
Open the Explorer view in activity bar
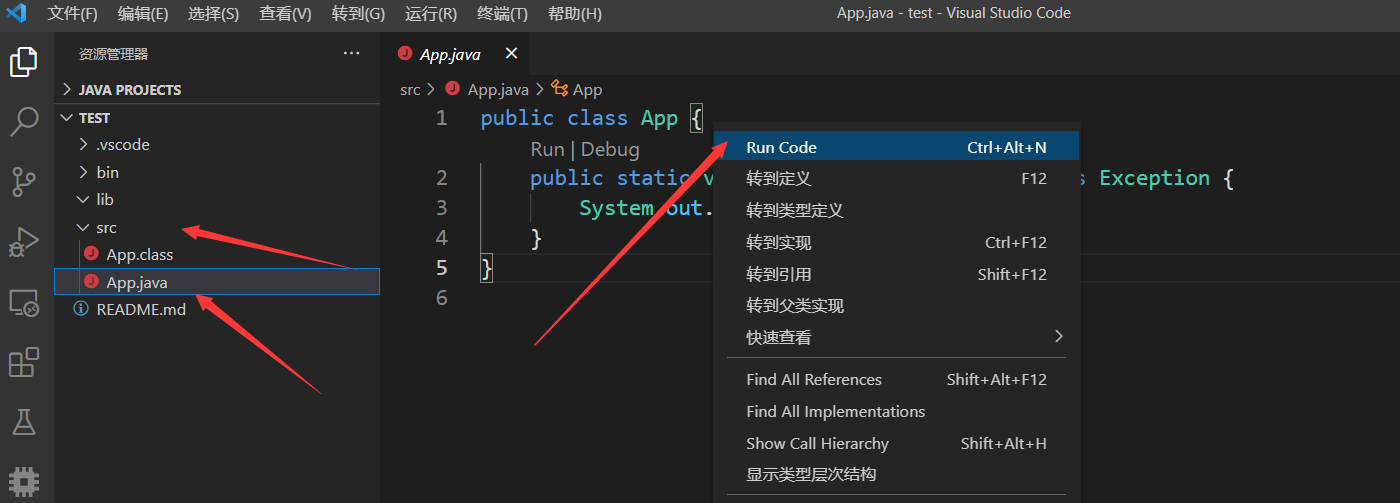[24, 62]
